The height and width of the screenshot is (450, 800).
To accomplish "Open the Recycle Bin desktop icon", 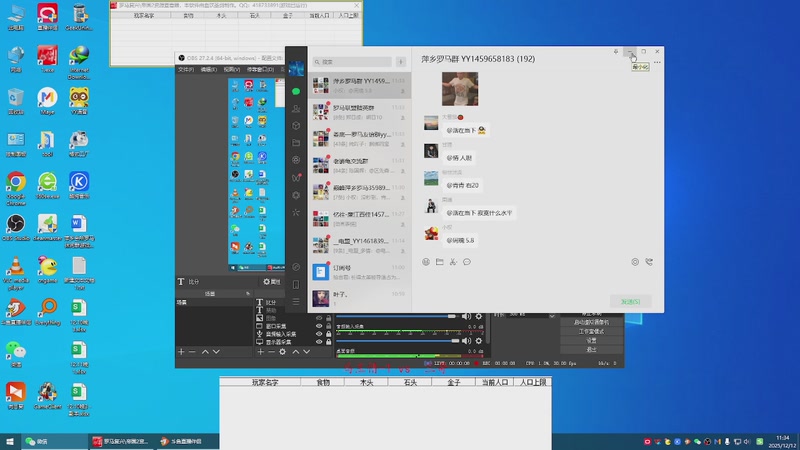I will [16, 101].
